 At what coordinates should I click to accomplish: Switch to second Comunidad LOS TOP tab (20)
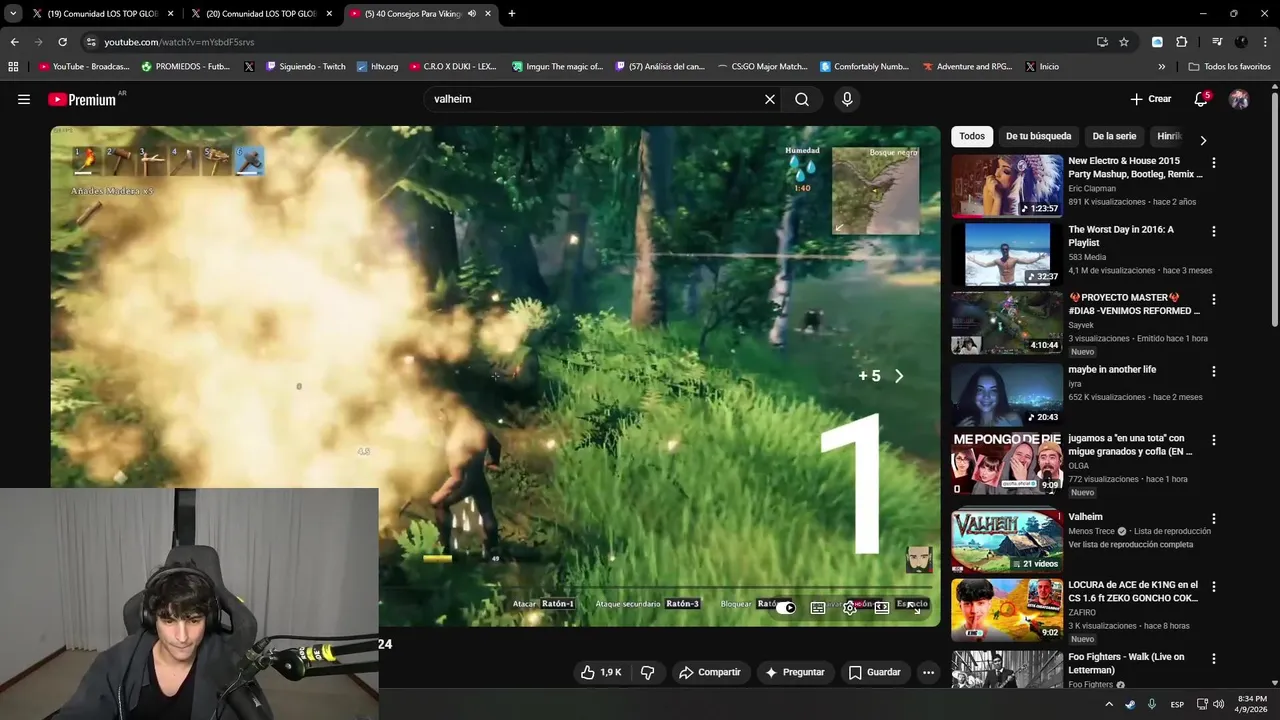click(x=262, y=14)
